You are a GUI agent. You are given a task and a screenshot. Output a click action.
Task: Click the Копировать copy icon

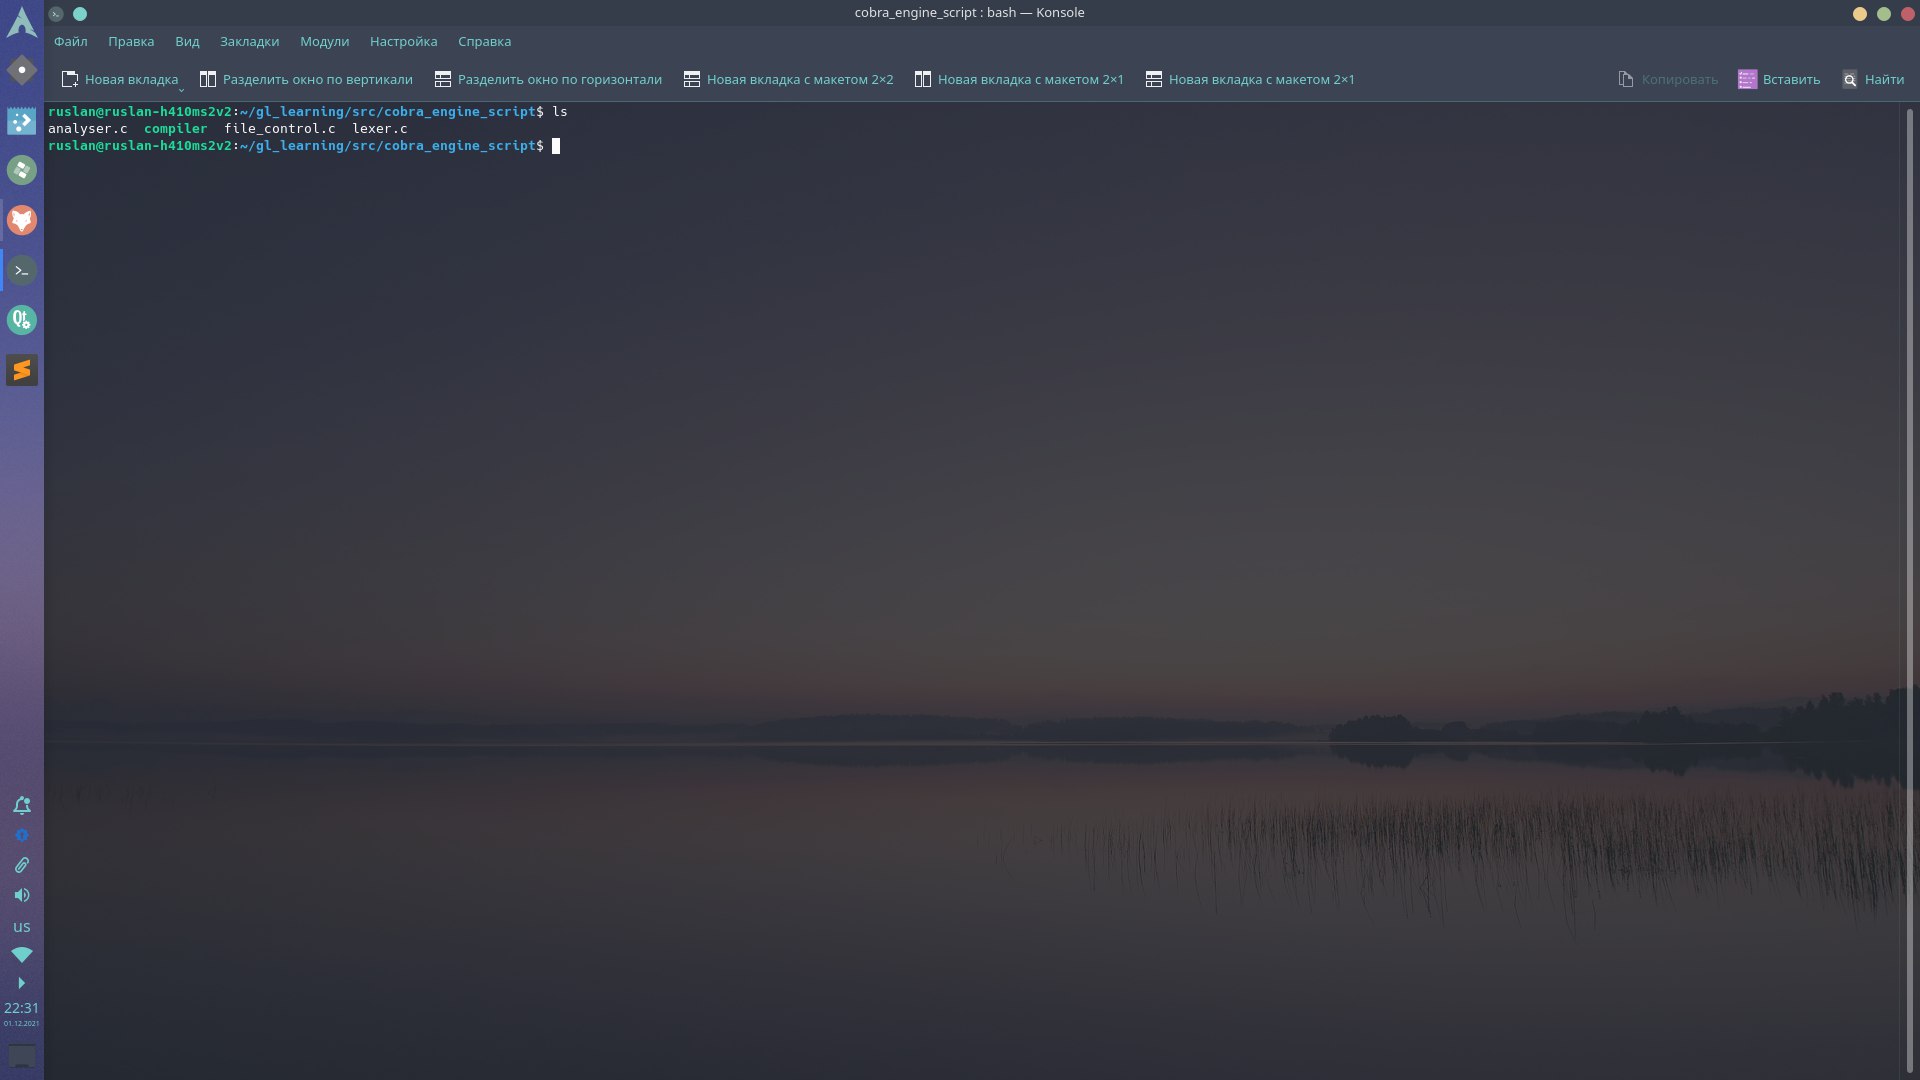pos(1626,80)
